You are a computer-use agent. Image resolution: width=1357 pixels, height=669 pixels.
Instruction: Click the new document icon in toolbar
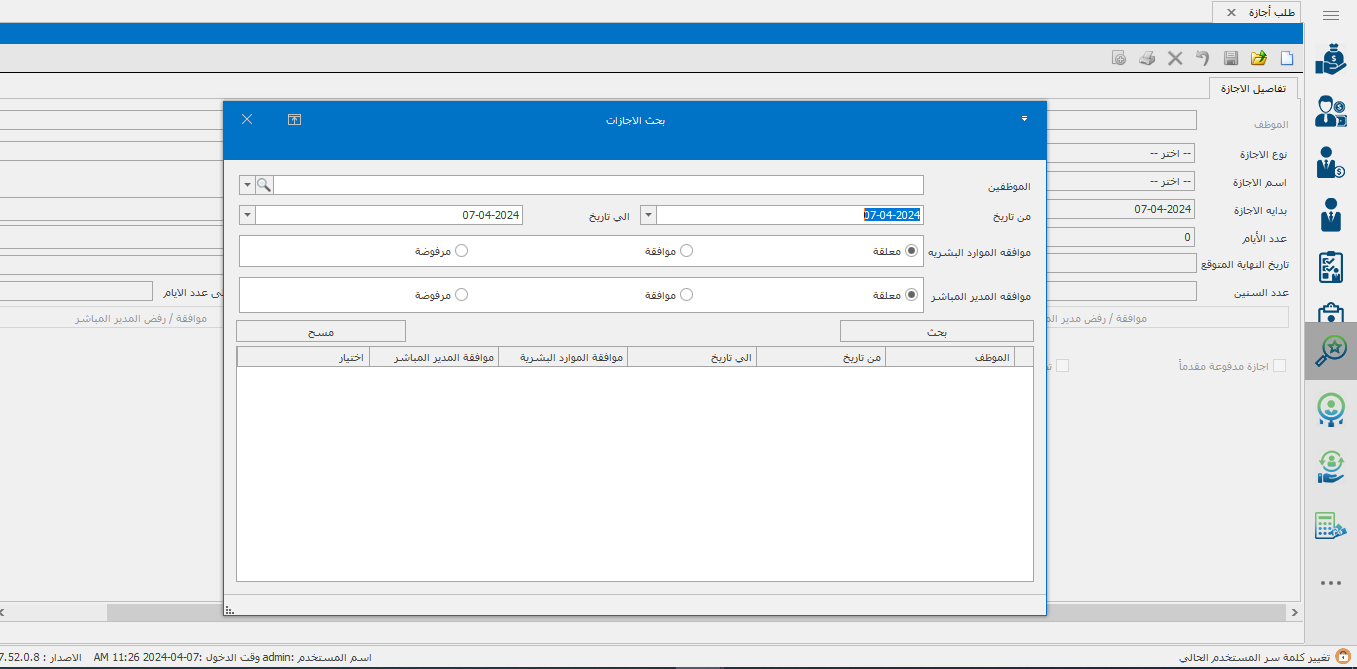click(x=1287, y=59)
